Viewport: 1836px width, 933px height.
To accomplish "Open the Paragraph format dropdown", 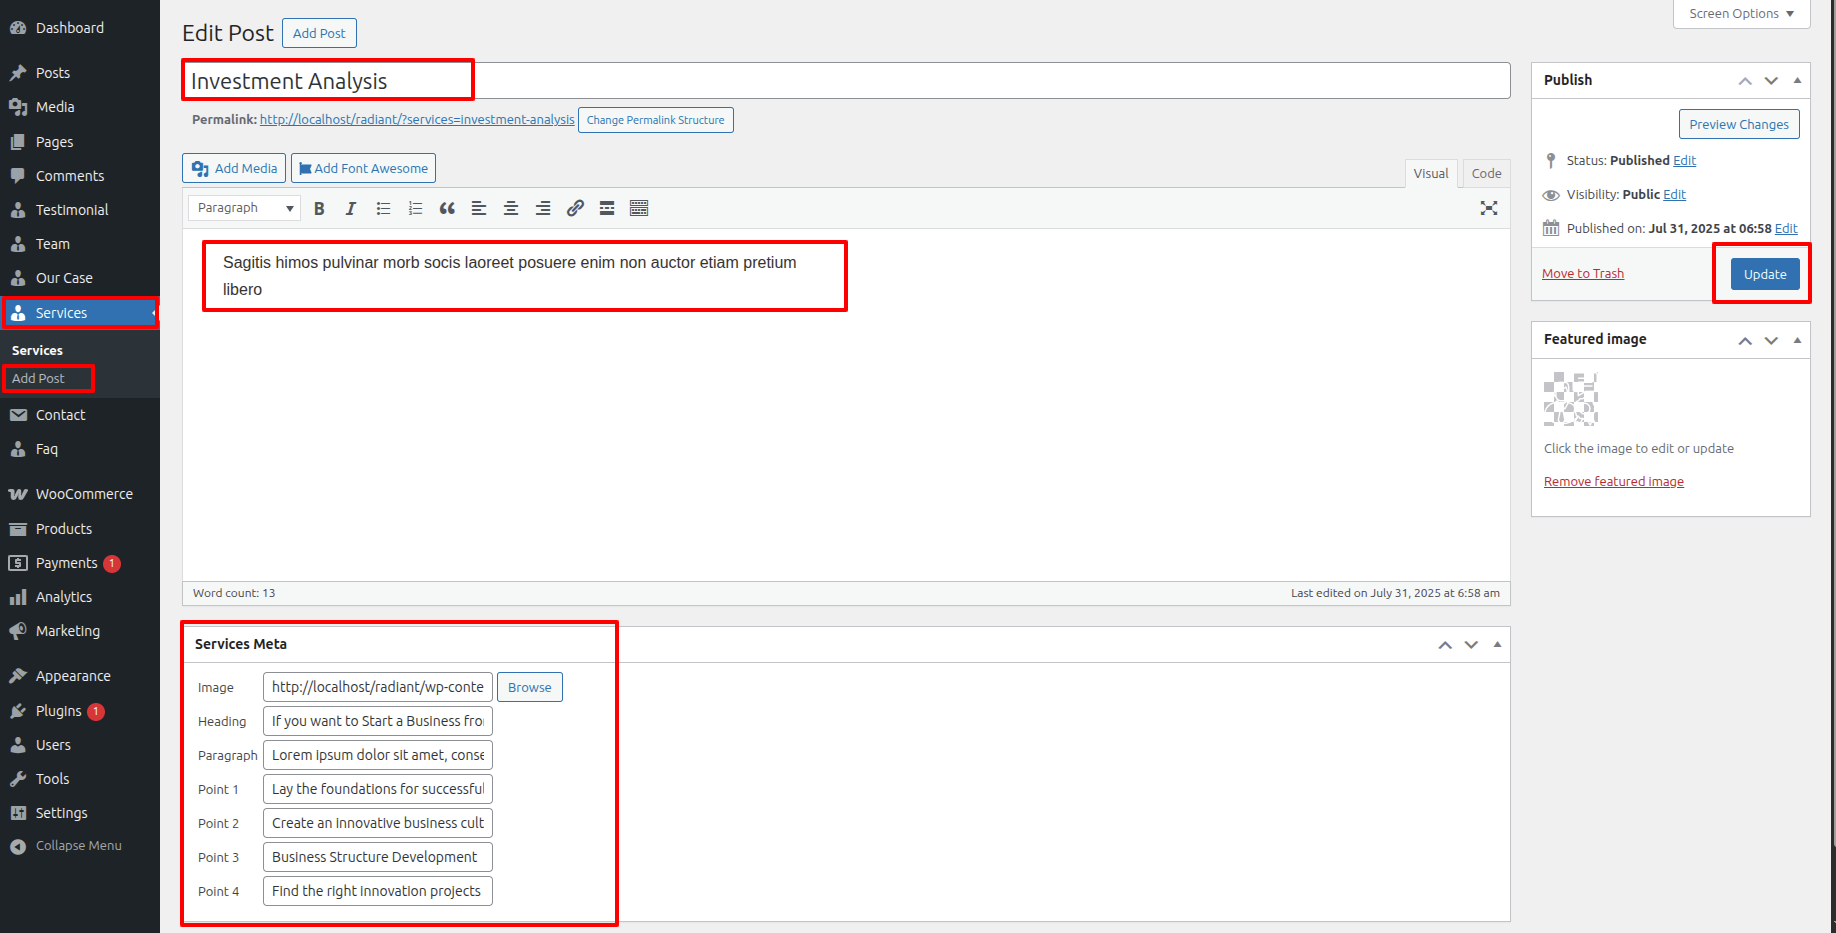I will [x=245, y=208].
